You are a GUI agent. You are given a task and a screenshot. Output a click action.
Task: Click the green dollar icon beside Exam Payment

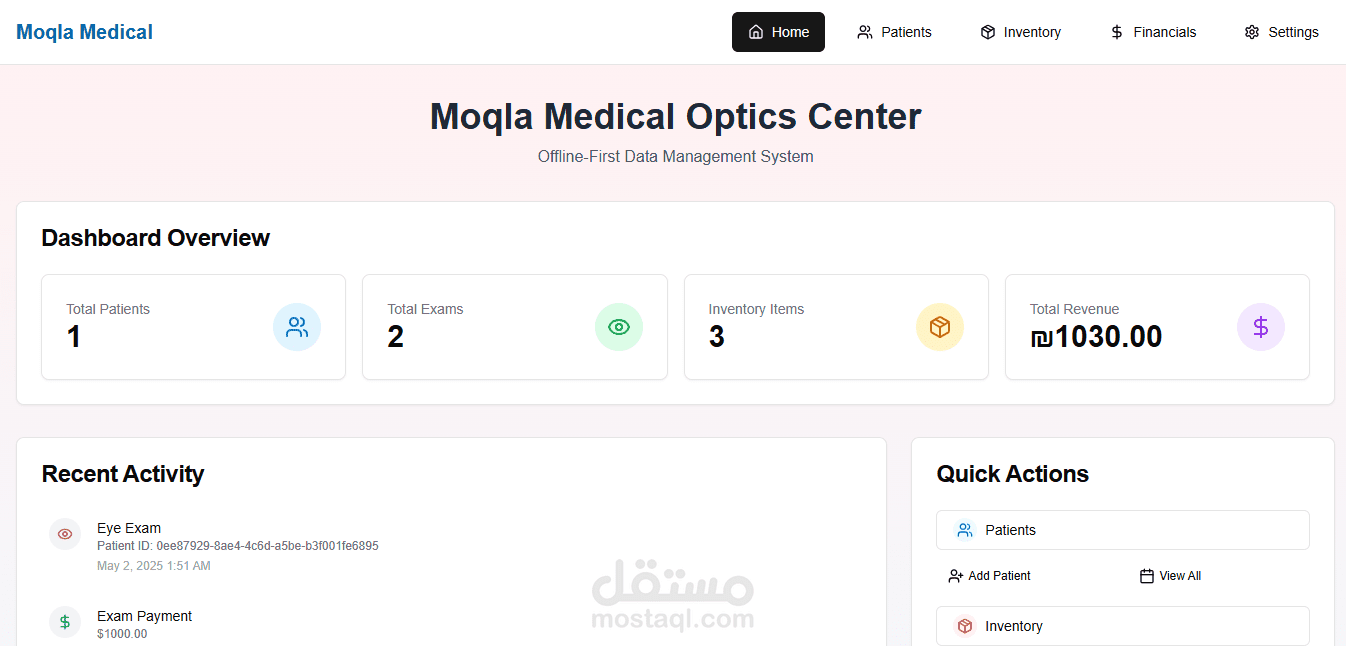[65, 622]
